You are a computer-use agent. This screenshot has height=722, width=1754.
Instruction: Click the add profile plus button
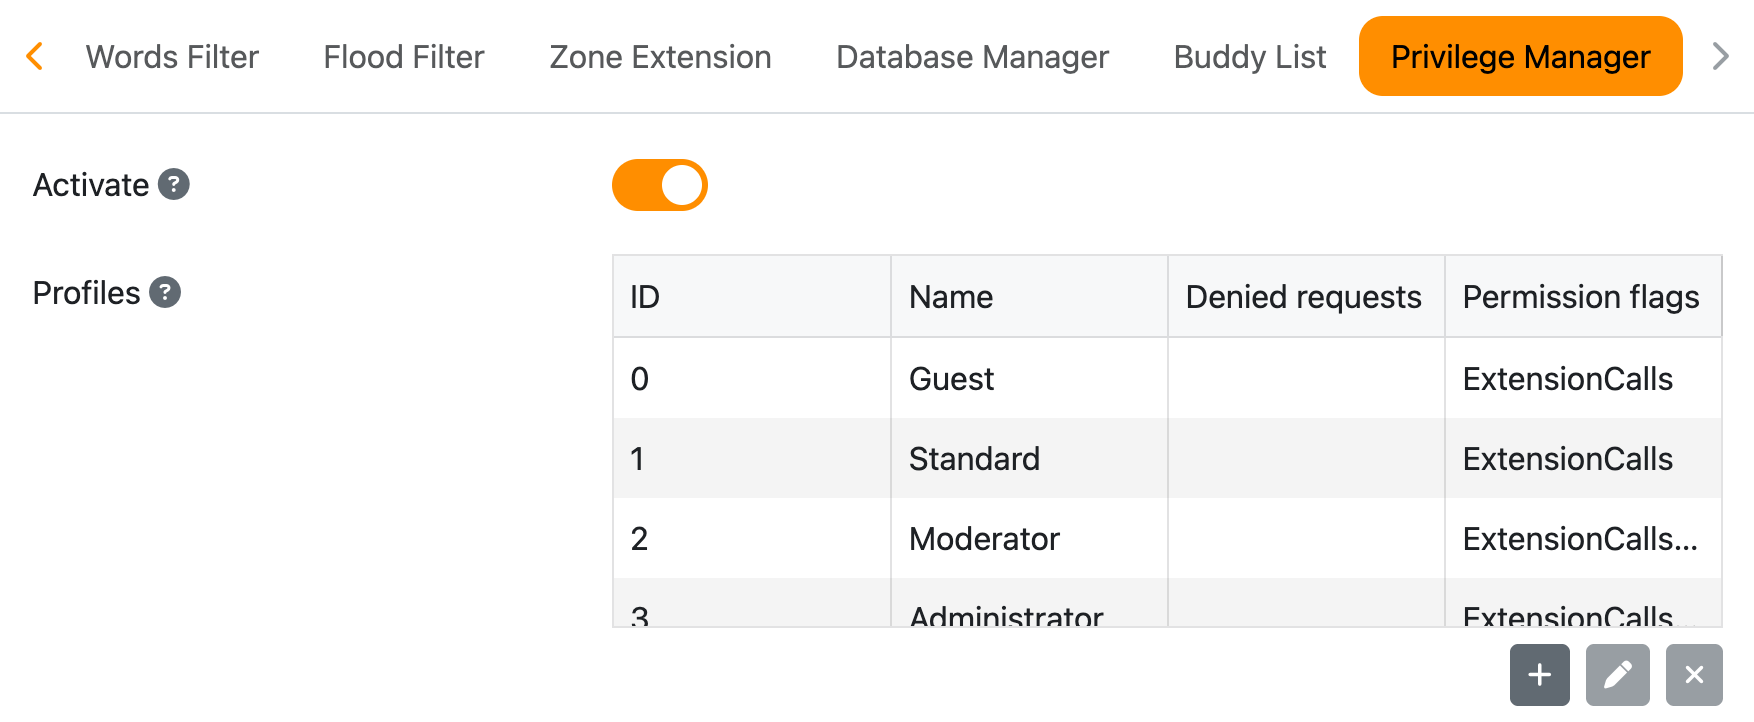point(1539,675)
